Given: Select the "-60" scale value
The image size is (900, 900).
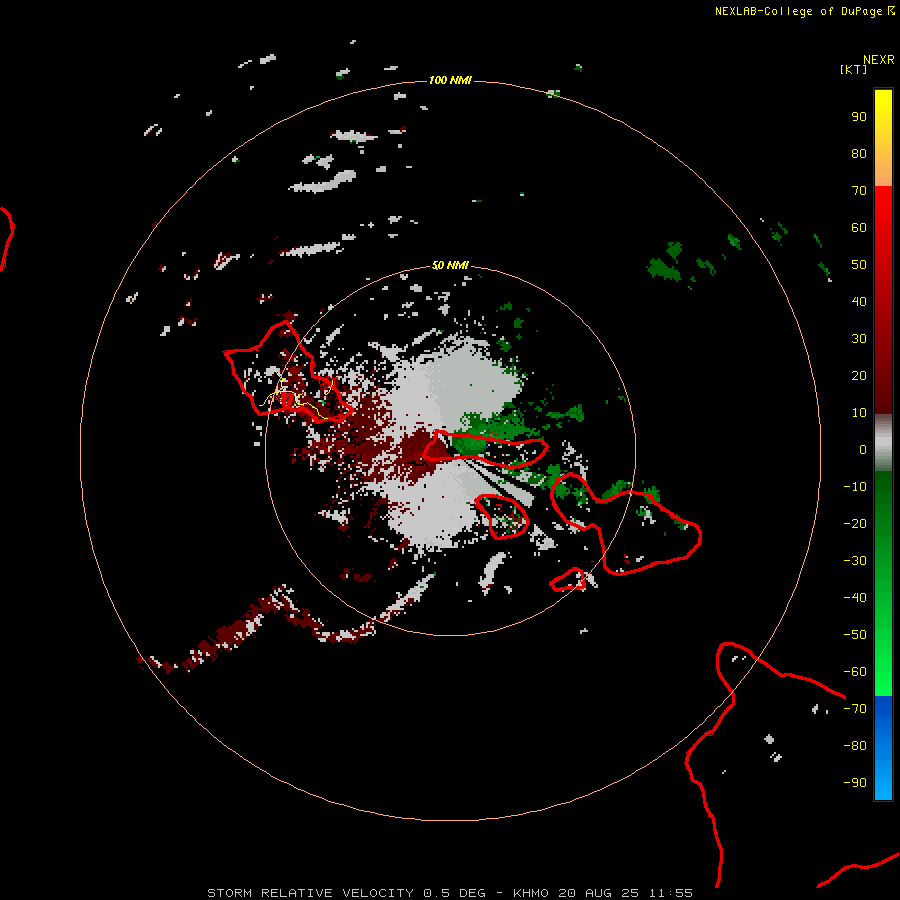Looking at the screenshot, I should pyautogui.click(x=855, y=672).
